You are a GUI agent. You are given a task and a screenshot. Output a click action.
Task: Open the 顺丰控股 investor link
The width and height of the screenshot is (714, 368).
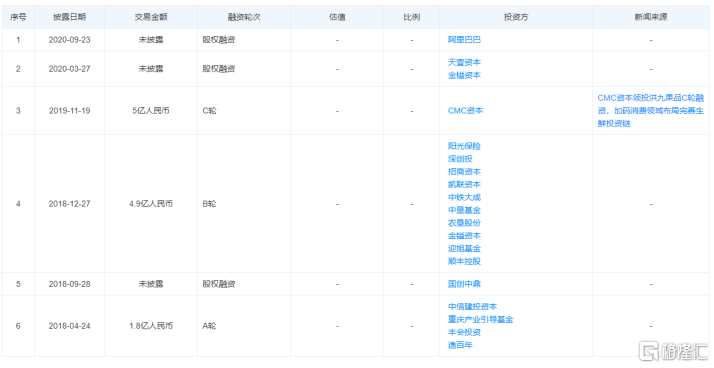coord(464,261)
